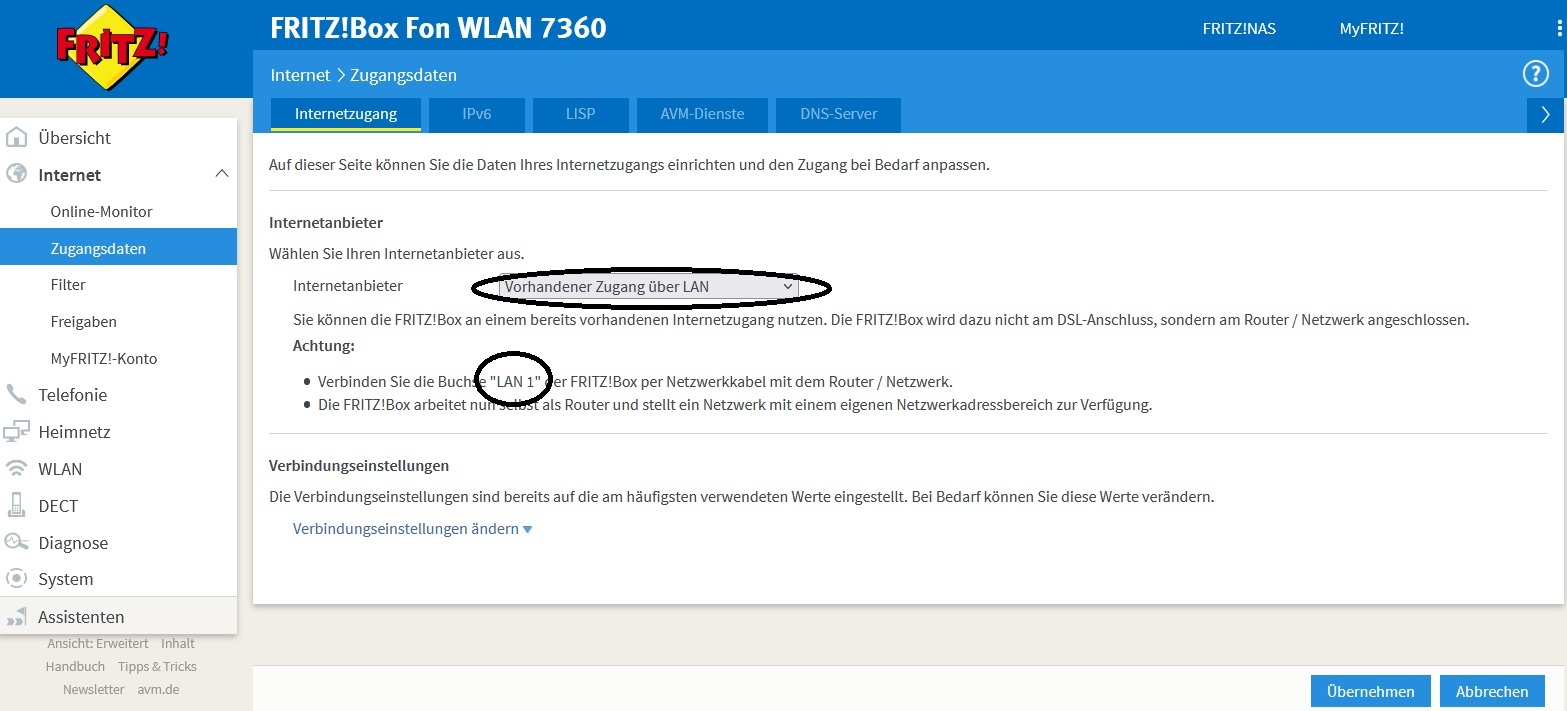Click the Übersicht house icon
This screenshot has width=1567, height=711.
pos(16,137)
